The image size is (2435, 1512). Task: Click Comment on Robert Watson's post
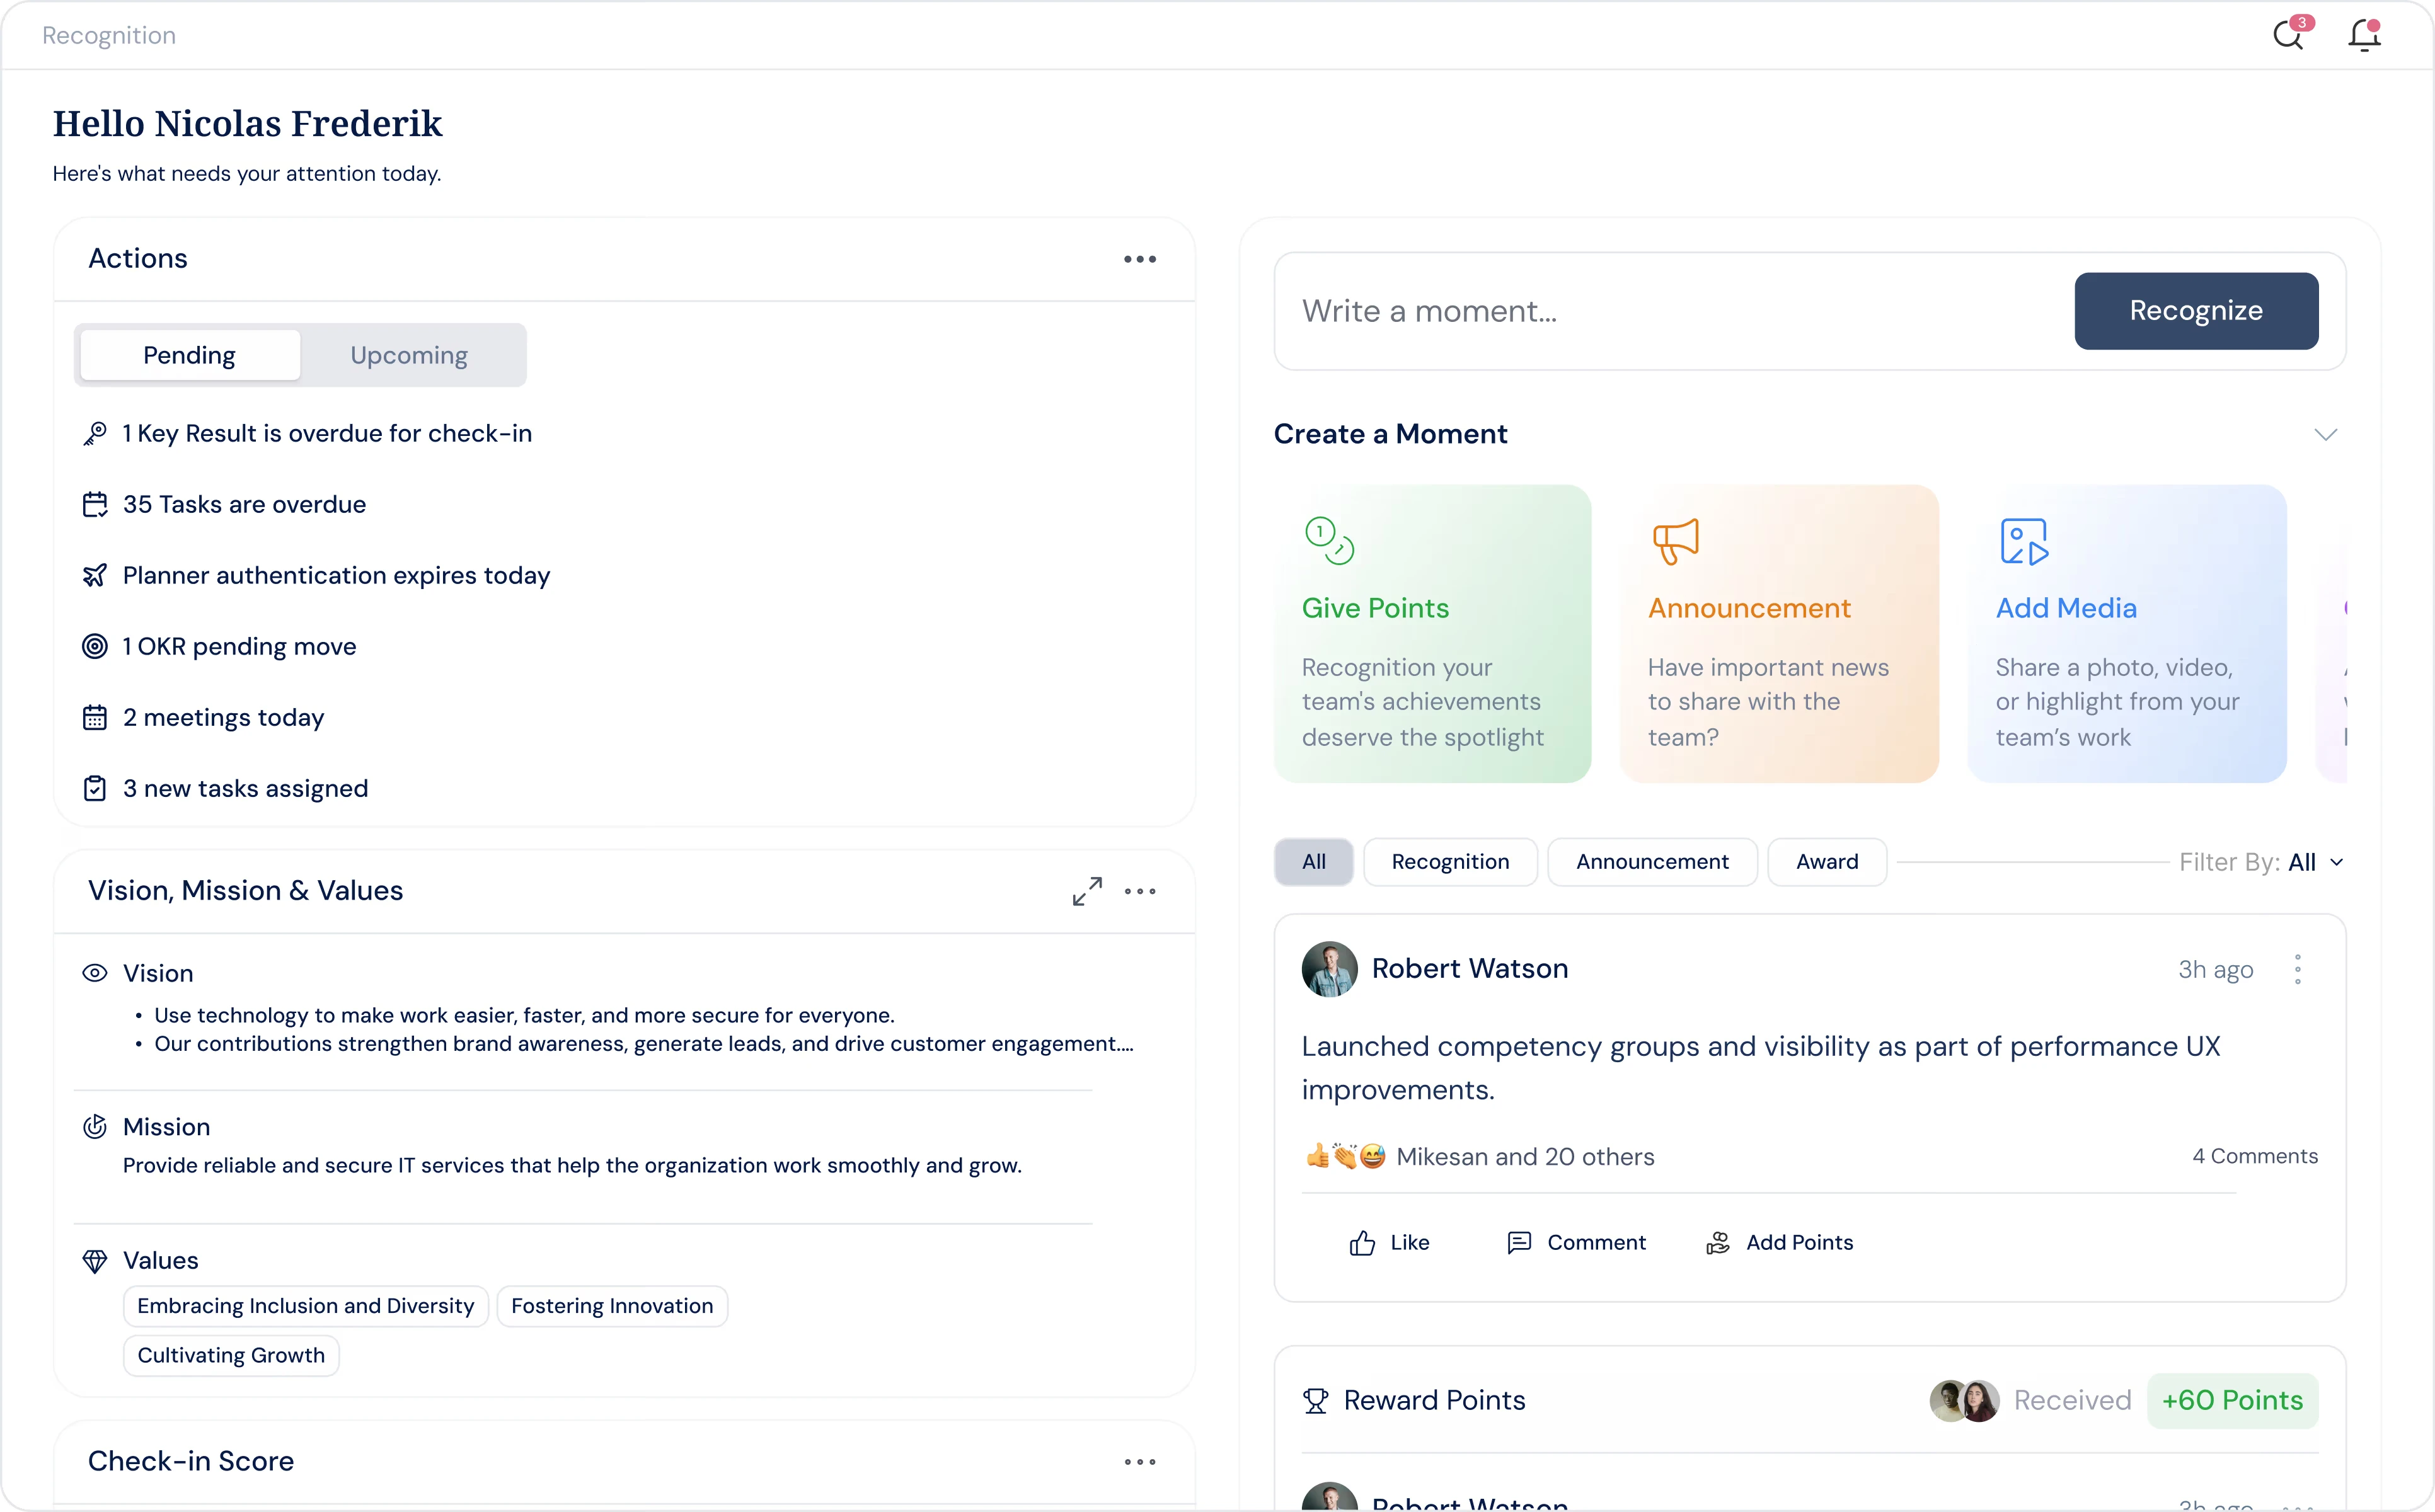(1577, 1243)
